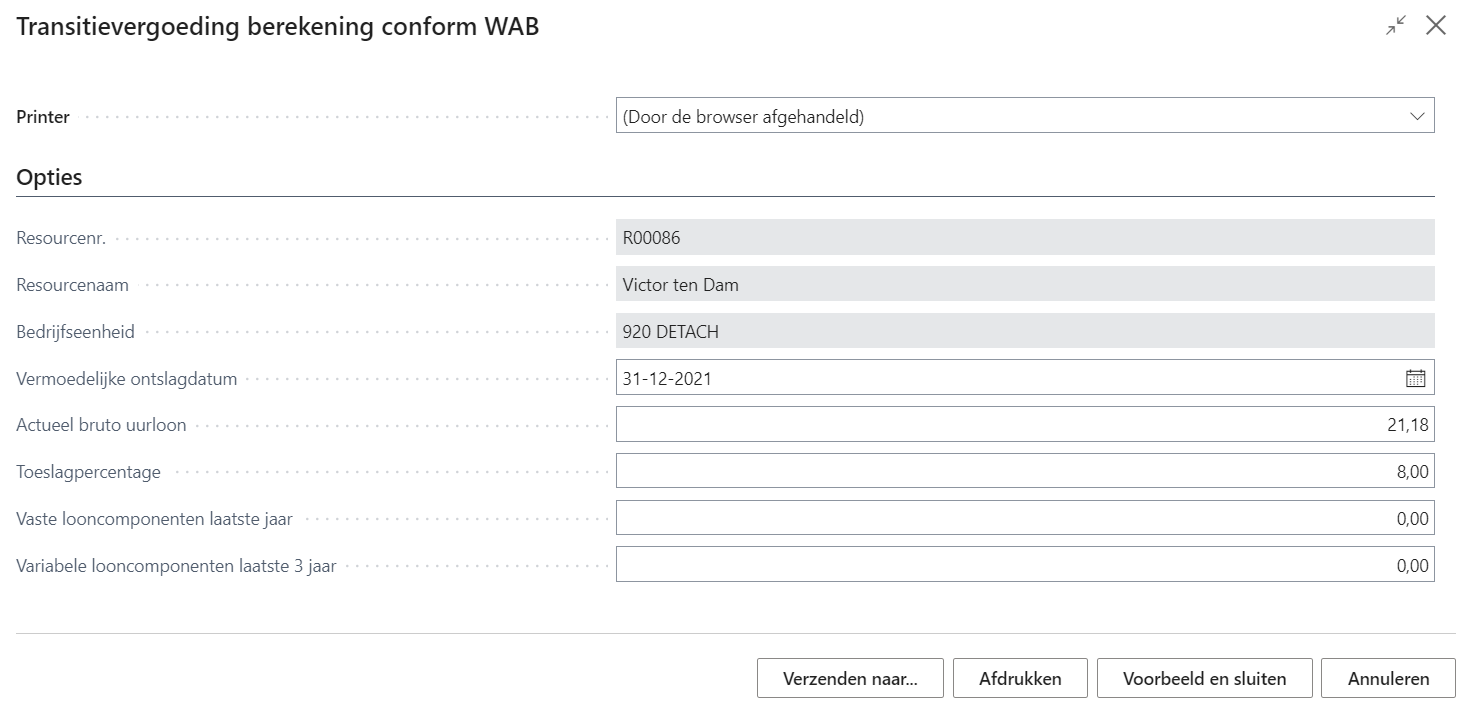Click the Bedrijfseenheid field 920 DETACH
This screenshot has width=1462, height=710.
(x=1024, y=332)
